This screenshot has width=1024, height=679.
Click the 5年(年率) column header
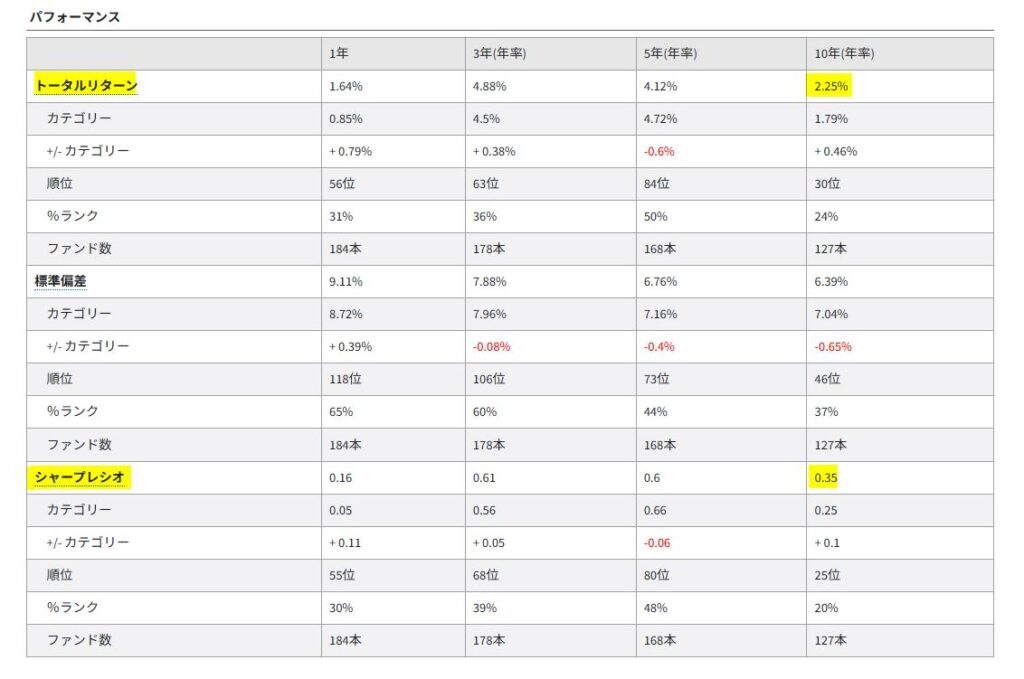coord(670,54)
